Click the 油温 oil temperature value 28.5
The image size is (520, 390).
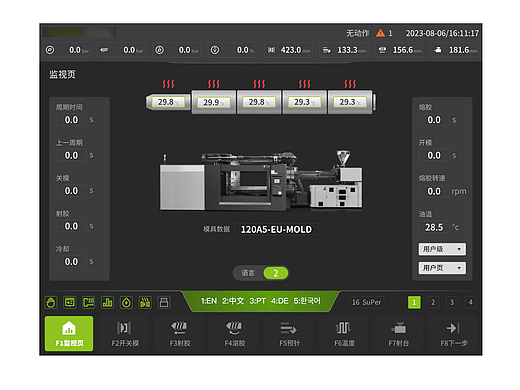tap(434, 227)
